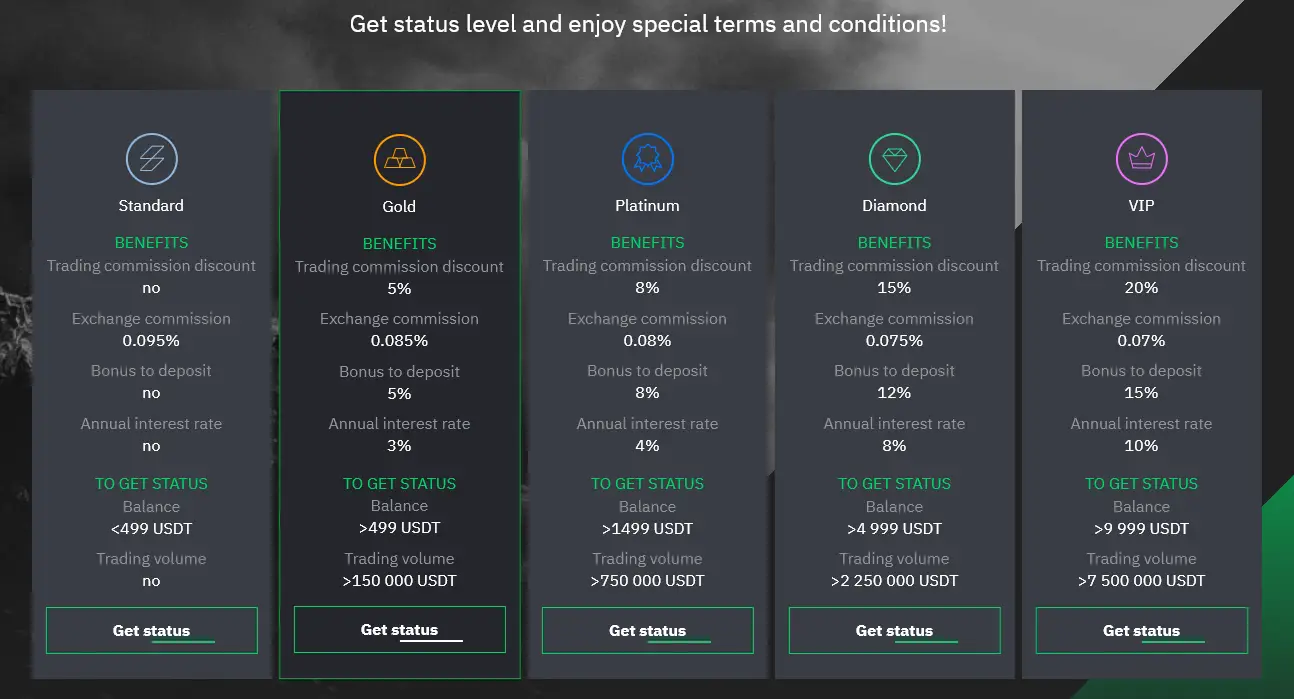Click Gold balance requirement >499 USDT
The width and height of the screenshot is (1294, 699).
[399, 528]
